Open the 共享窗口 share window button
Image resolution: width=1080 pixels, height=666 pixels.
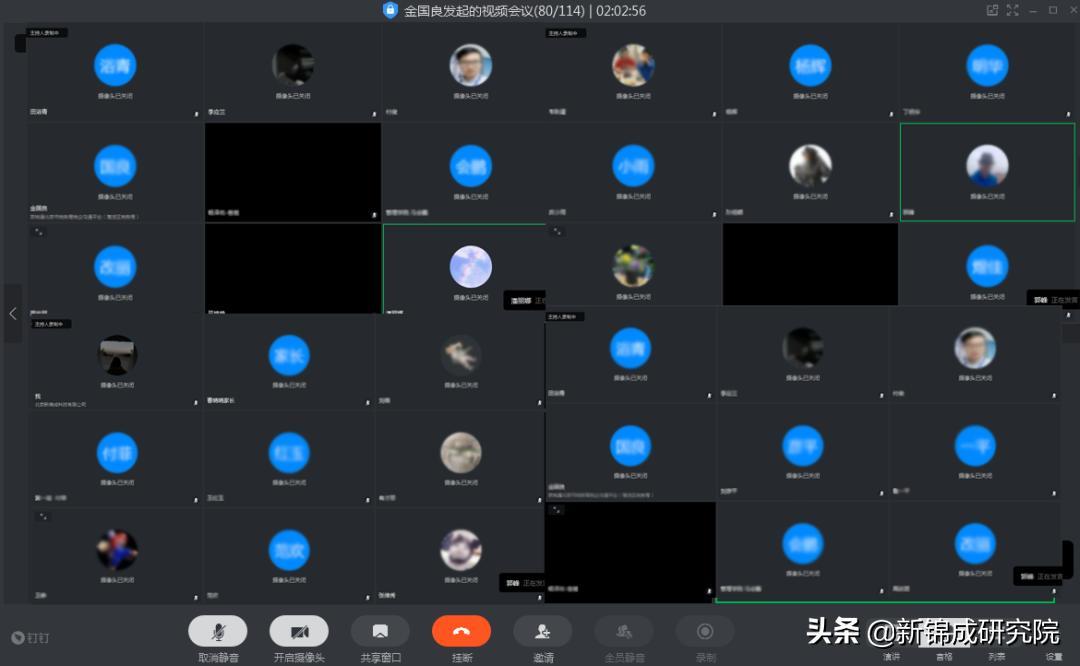380,631
